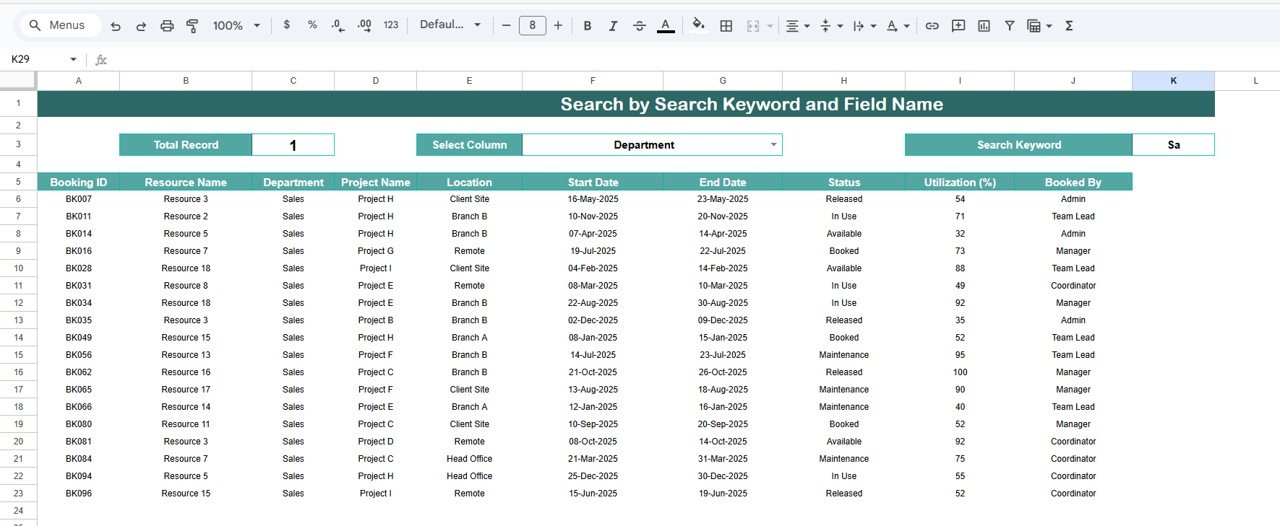Expand the Select Column Department dropdown
1280x526 pixels.
773,145
